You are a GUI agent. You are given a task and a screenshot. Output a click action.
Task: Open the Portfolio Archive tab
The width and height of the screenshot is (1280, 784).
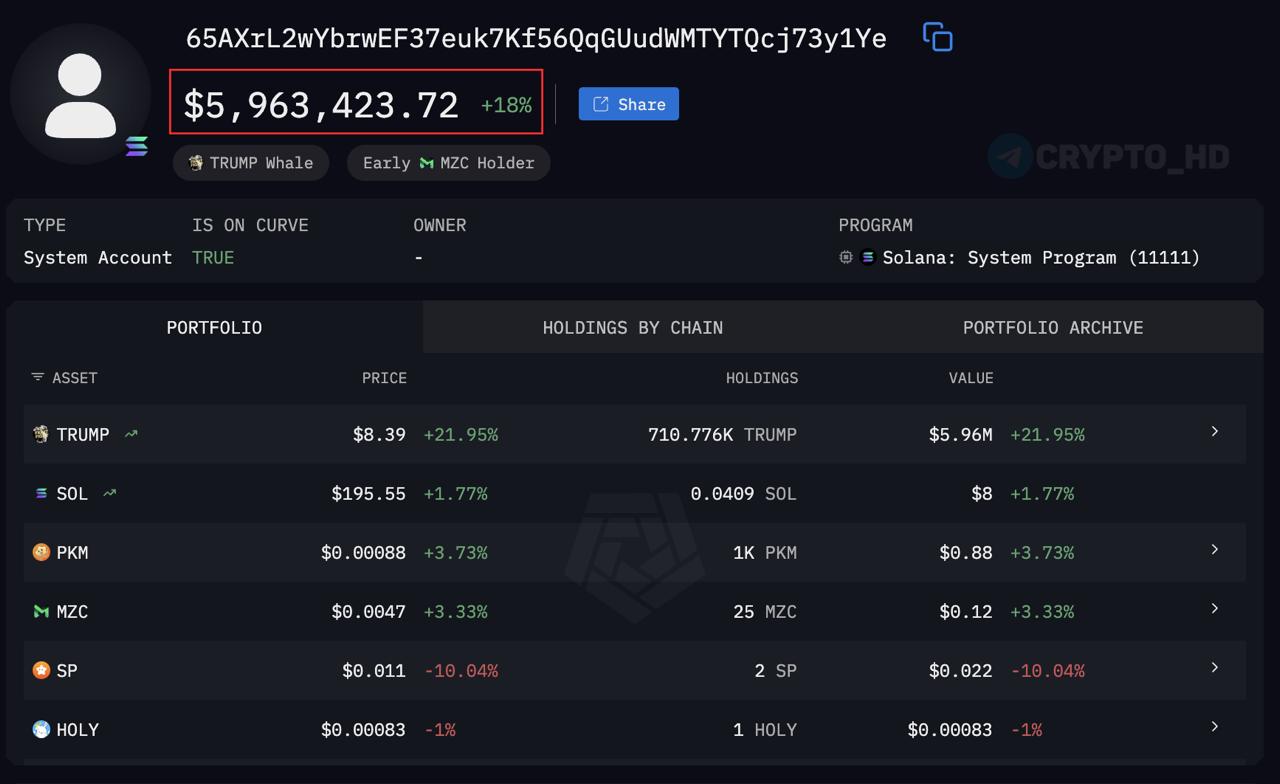click(x=1052, y=327)
